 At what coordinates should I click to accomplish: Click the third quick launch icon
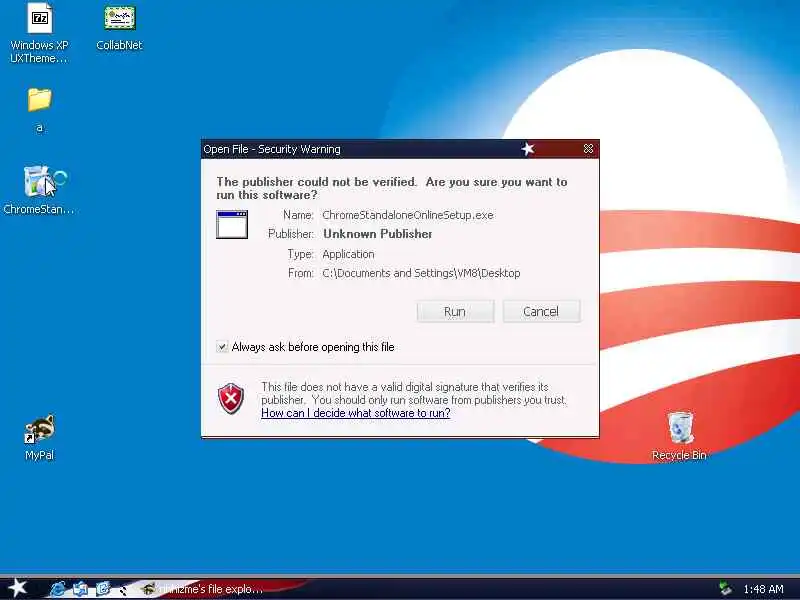click(103, 589)
